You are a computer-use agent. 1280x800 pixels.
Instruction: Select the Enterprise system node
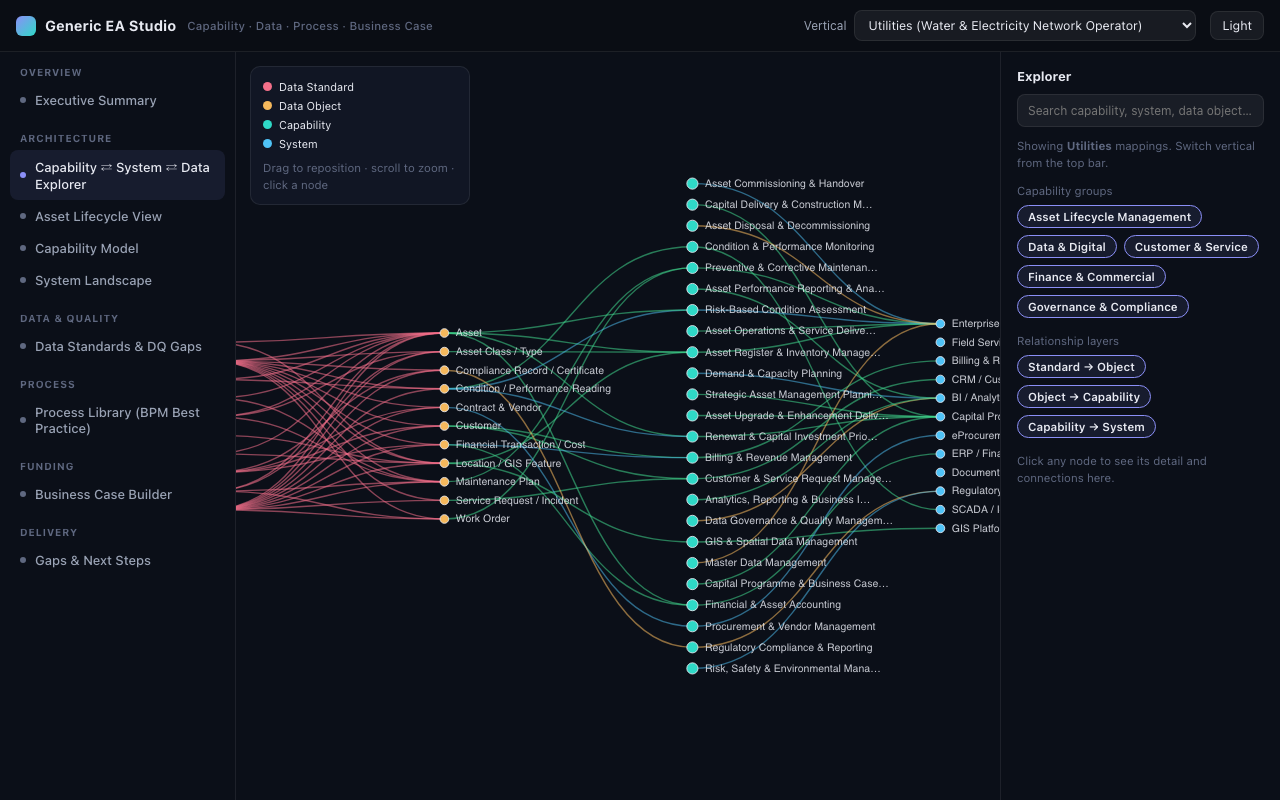coord(940,324)
